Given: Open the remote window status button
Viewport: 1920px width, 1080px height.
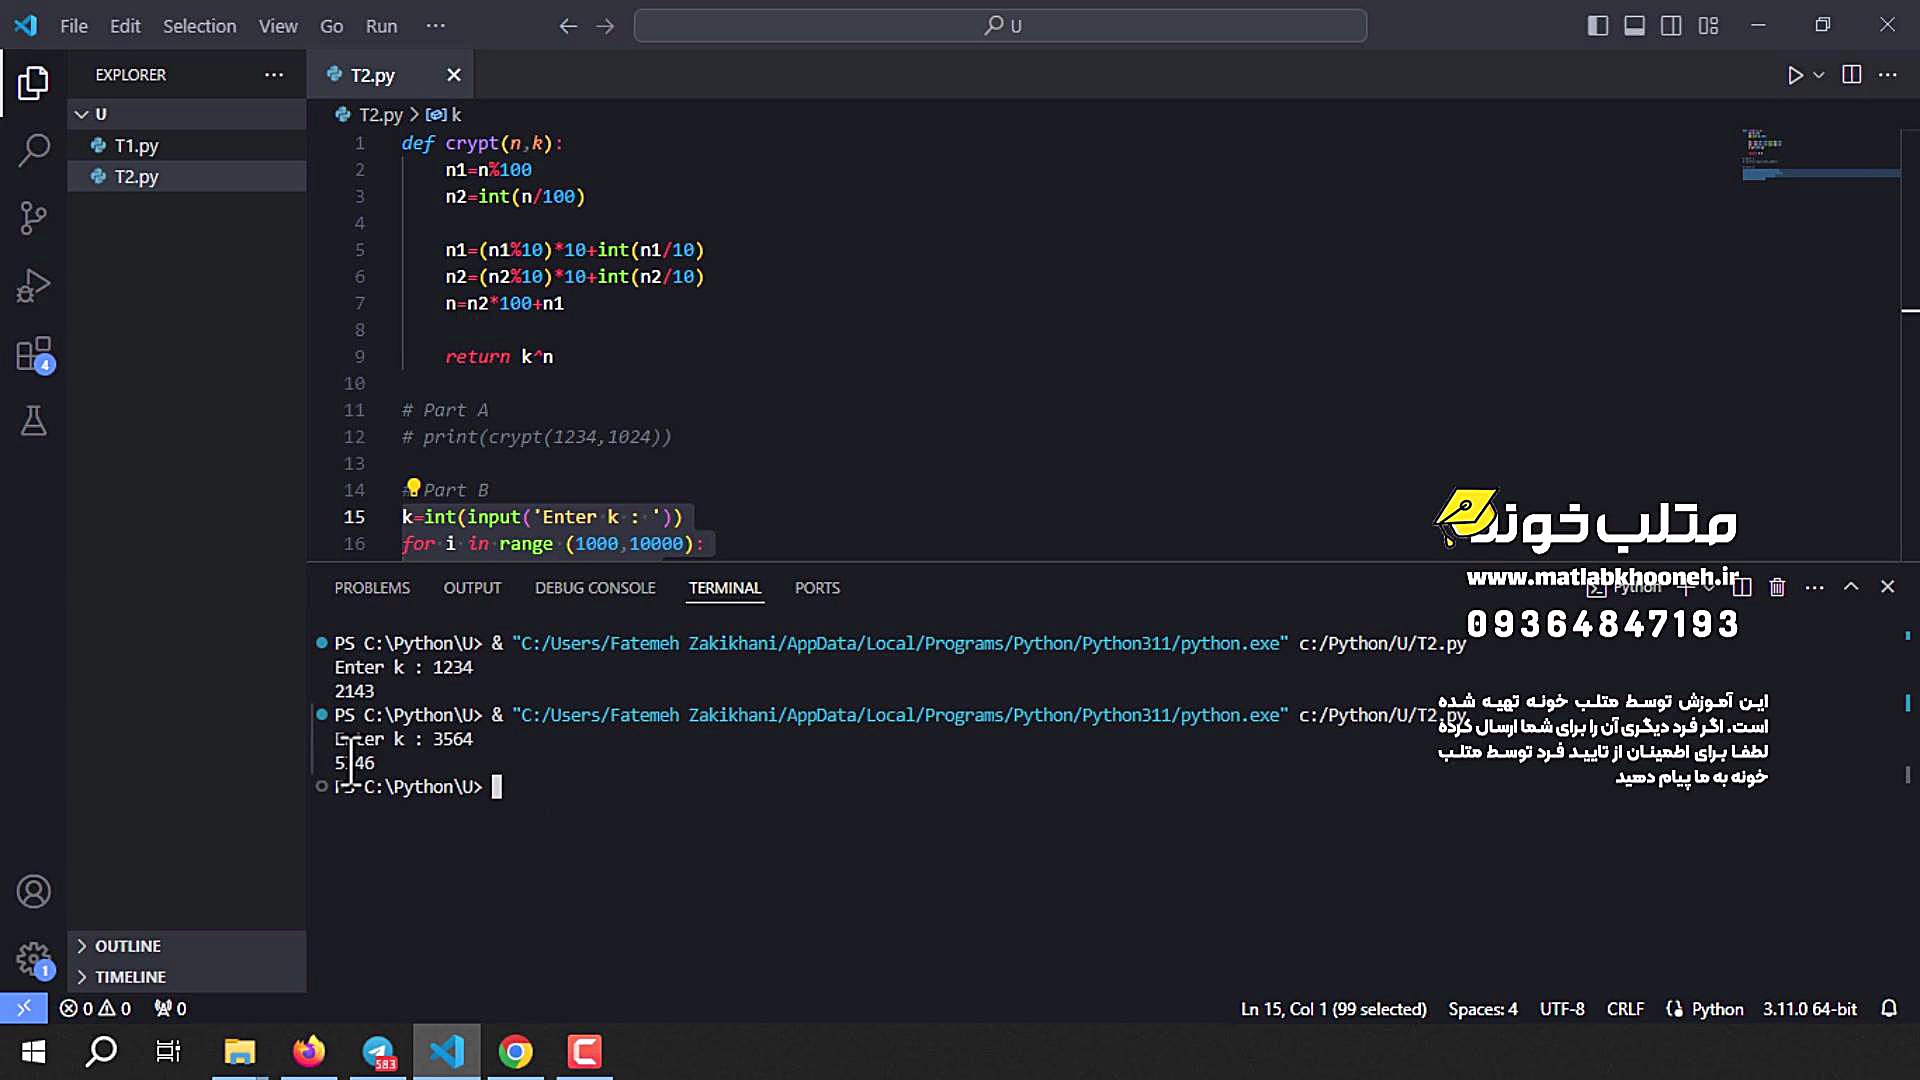Looking at the screenshot, I should [24, 1008].
